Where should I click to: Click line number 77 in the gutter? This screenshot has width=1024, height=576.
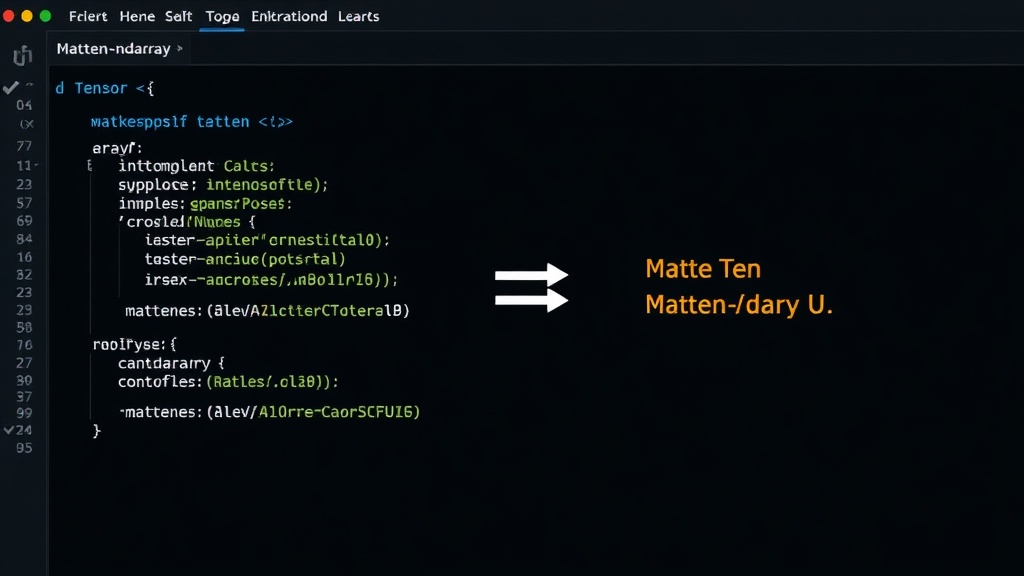pos(24,146)
